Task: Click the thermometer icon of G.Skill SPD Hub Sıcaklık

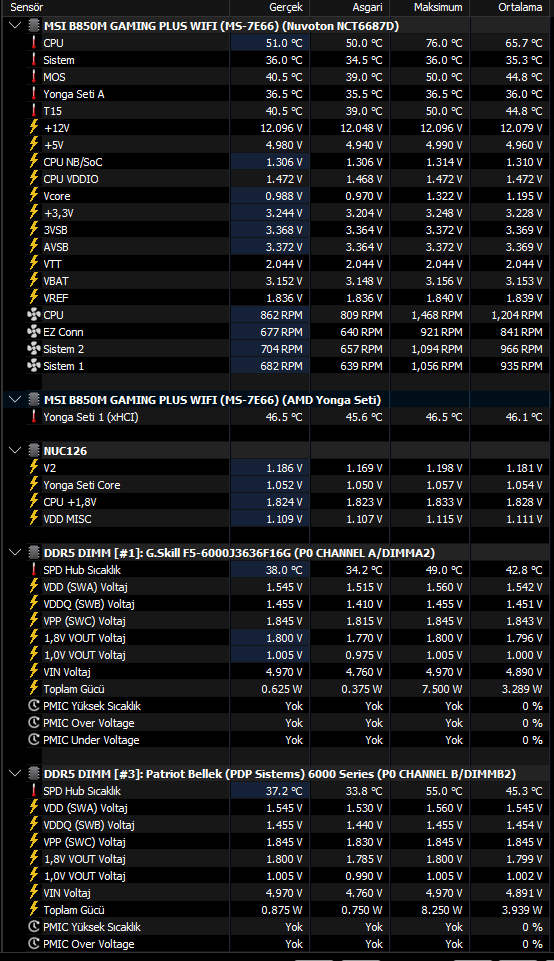Action: (34, 569)
